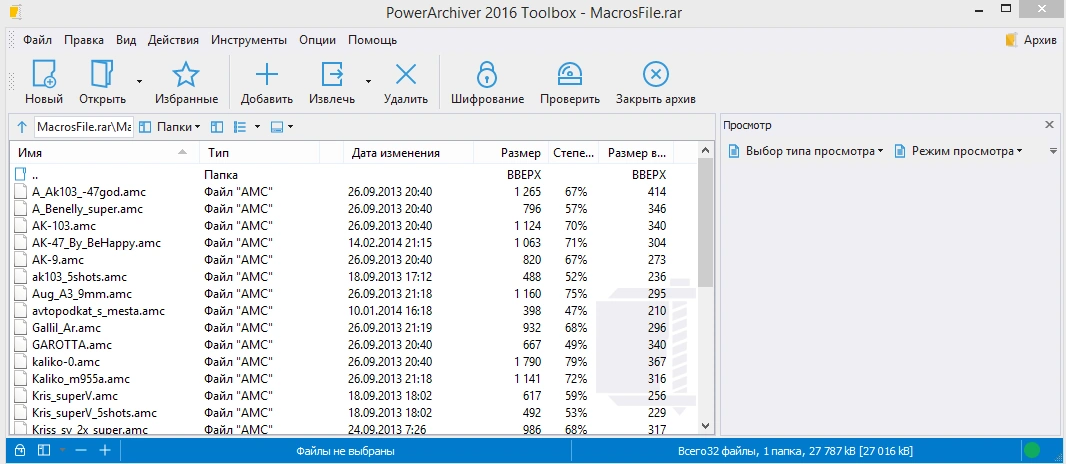The image size is (1066, 464).
Task: Open the Избранные favorites star icon
Action: [x=186, y=73]
